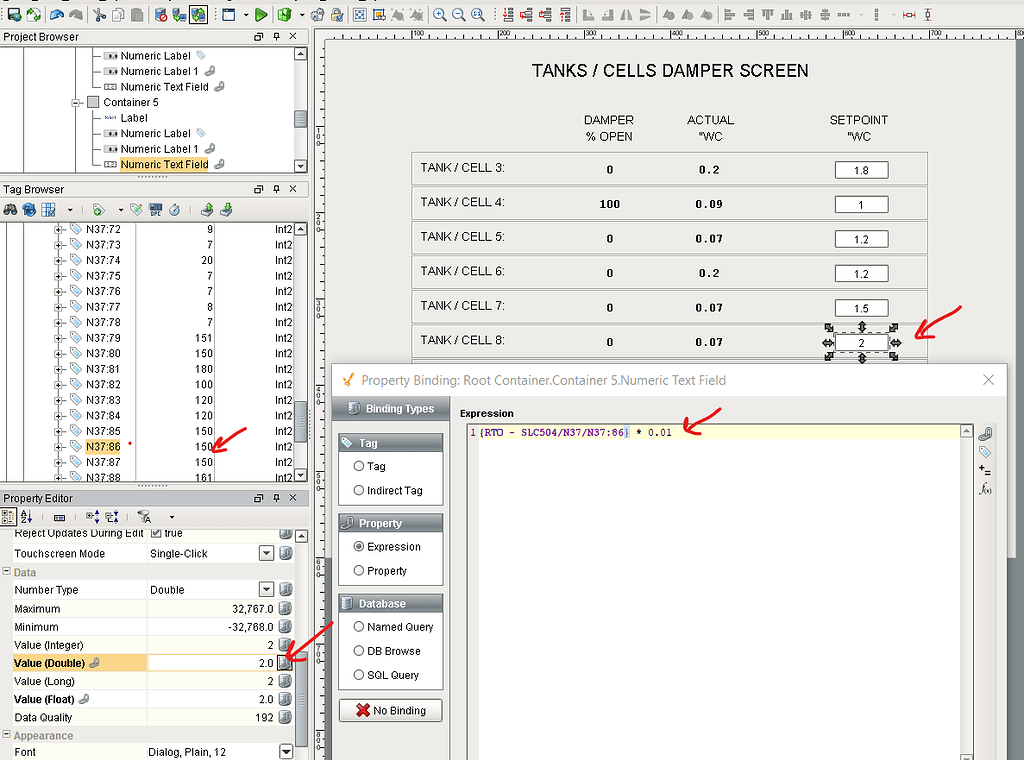
Task: Open the Number Type dropdown
Action: (264, 590)
